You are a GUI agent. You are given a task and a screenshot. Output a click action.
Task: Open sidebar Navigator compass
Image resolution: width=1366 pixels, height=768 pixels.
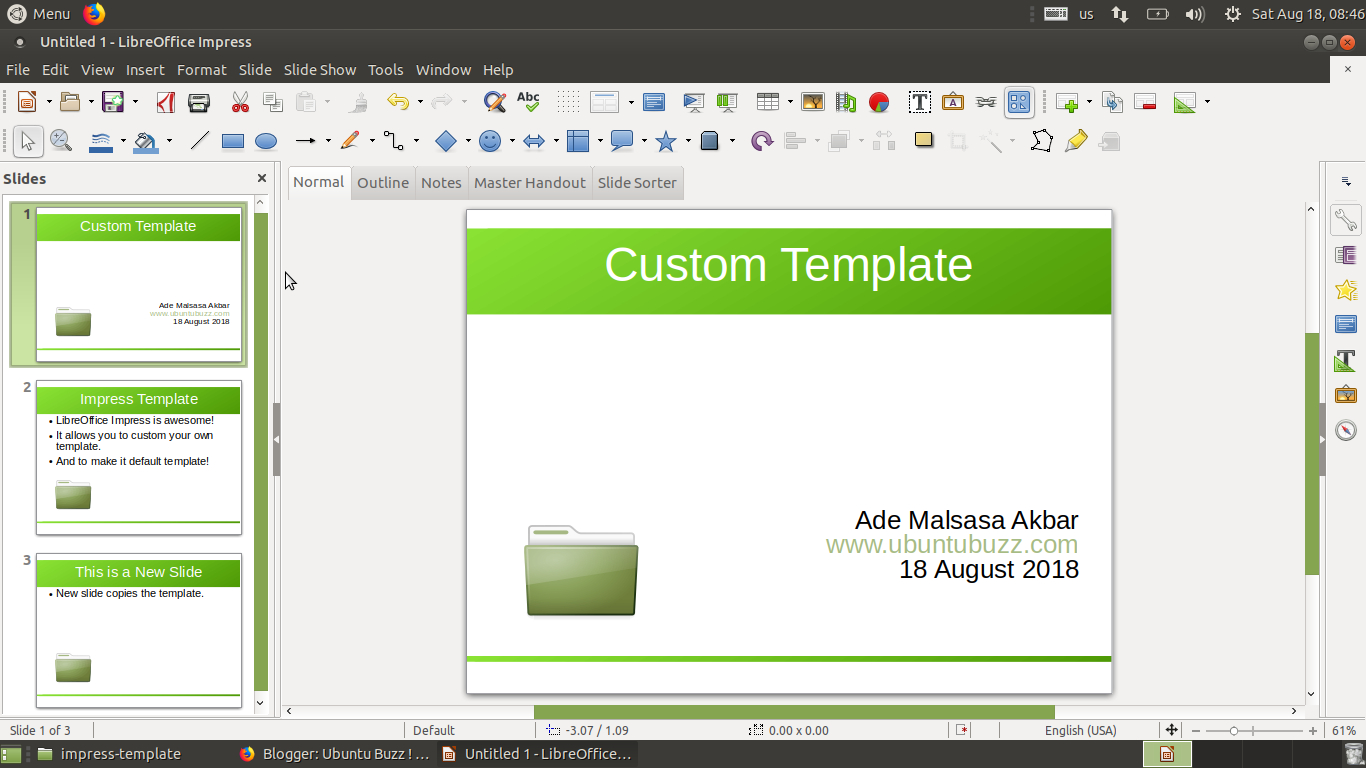click(1346, 429)
